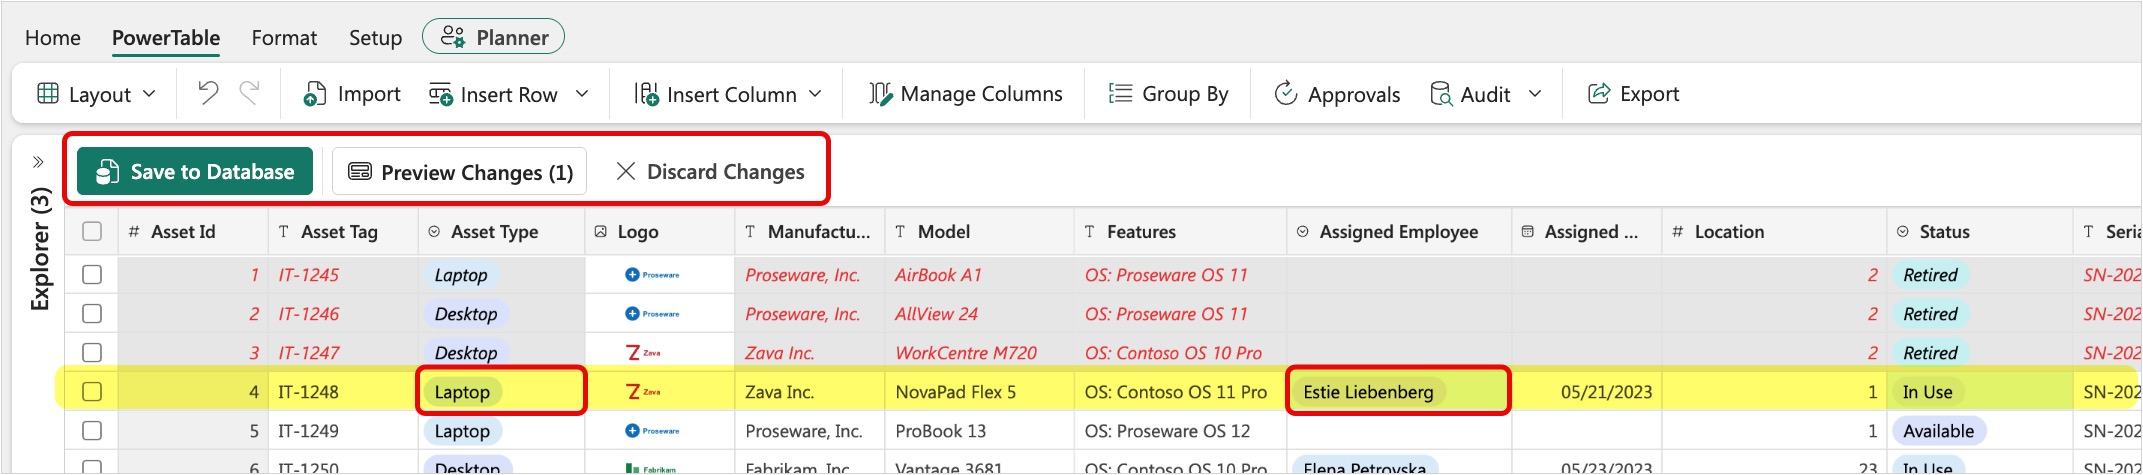Click the Import file icon
This screenshot has width=2143, height=475.
pyautogui.click(x=315, y=94)
